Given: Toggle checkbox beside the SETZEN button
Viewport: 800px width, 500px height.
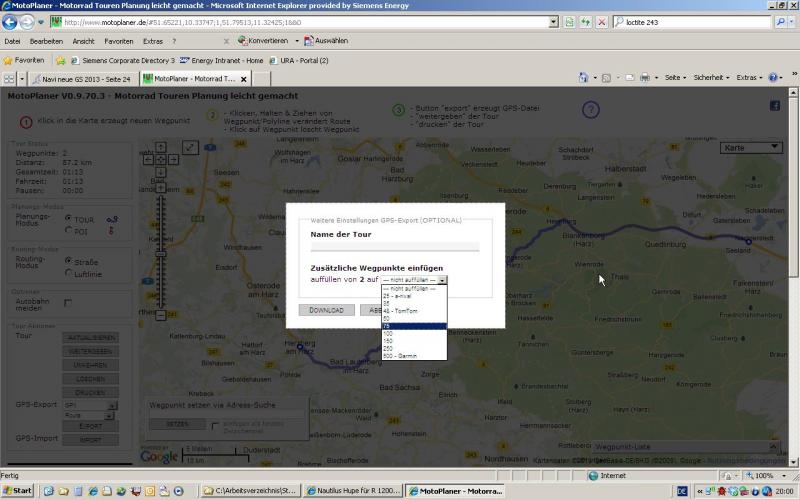Looking at the screenshot, I should (215, 426).
